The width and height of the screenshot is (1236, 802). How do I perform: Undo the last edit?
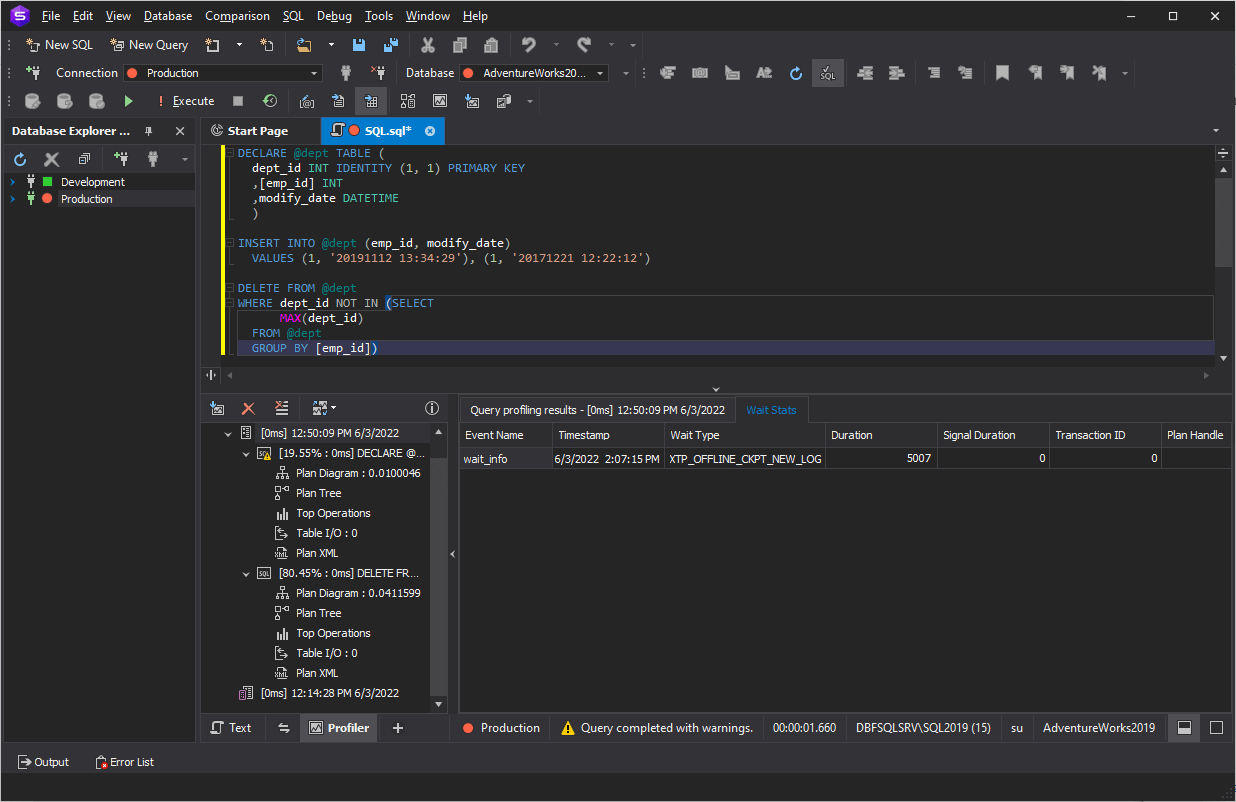[527, 44]
